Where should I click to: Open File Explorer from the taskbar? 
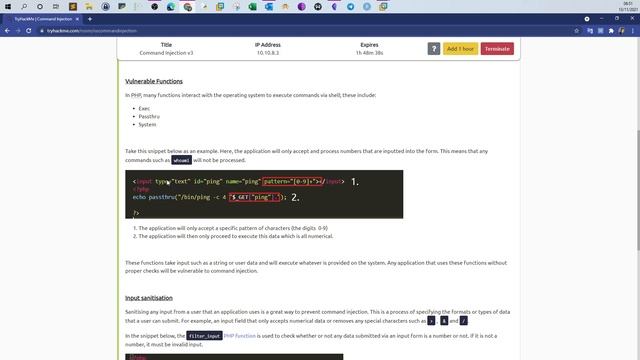(x=89, y=7)
